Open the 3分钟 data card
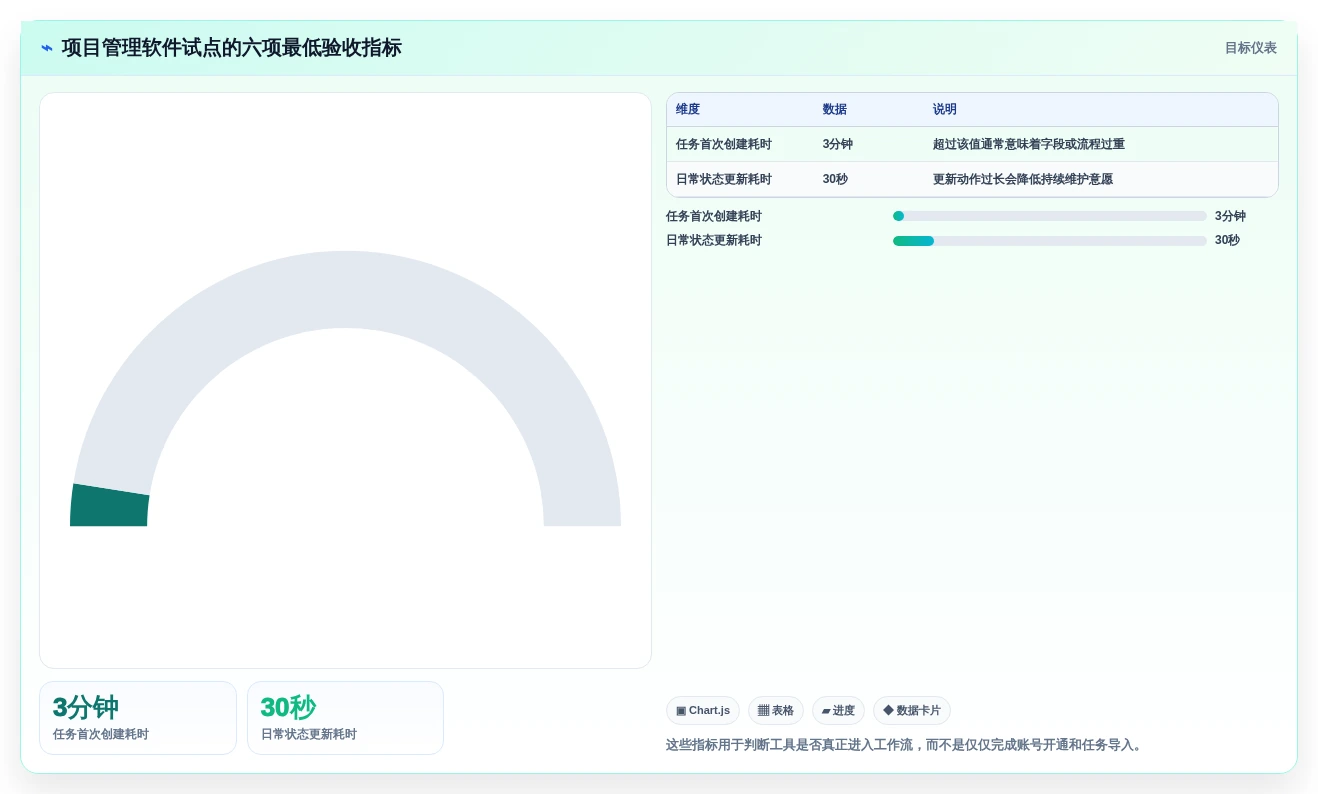 pos(138,718)
